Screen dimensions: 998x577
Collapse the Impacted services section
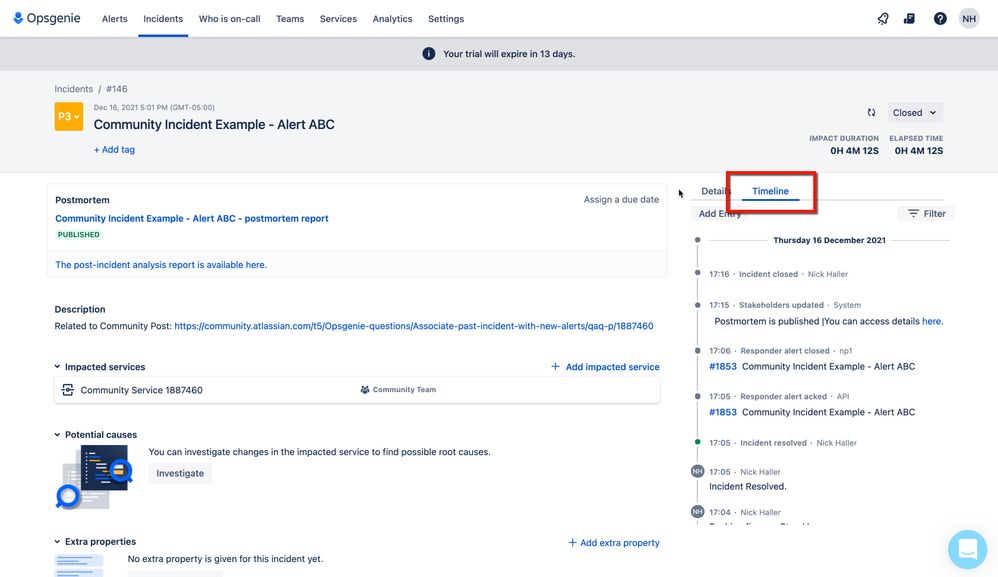pos(57,366)
